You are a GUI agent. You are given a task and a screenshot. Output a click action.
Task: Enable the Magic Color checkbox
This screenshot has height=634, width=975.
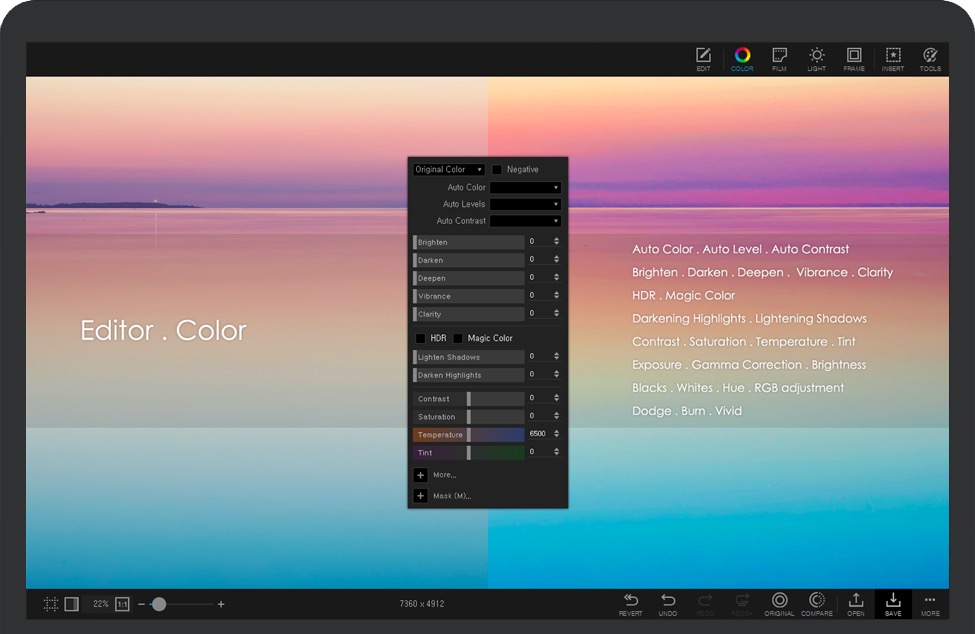point(458,338)
